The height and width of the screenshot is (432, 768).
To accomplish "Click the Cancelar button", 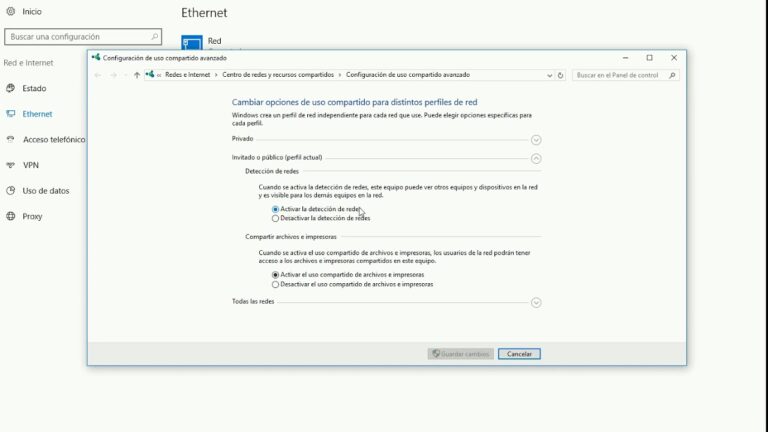I will [519, 354].
